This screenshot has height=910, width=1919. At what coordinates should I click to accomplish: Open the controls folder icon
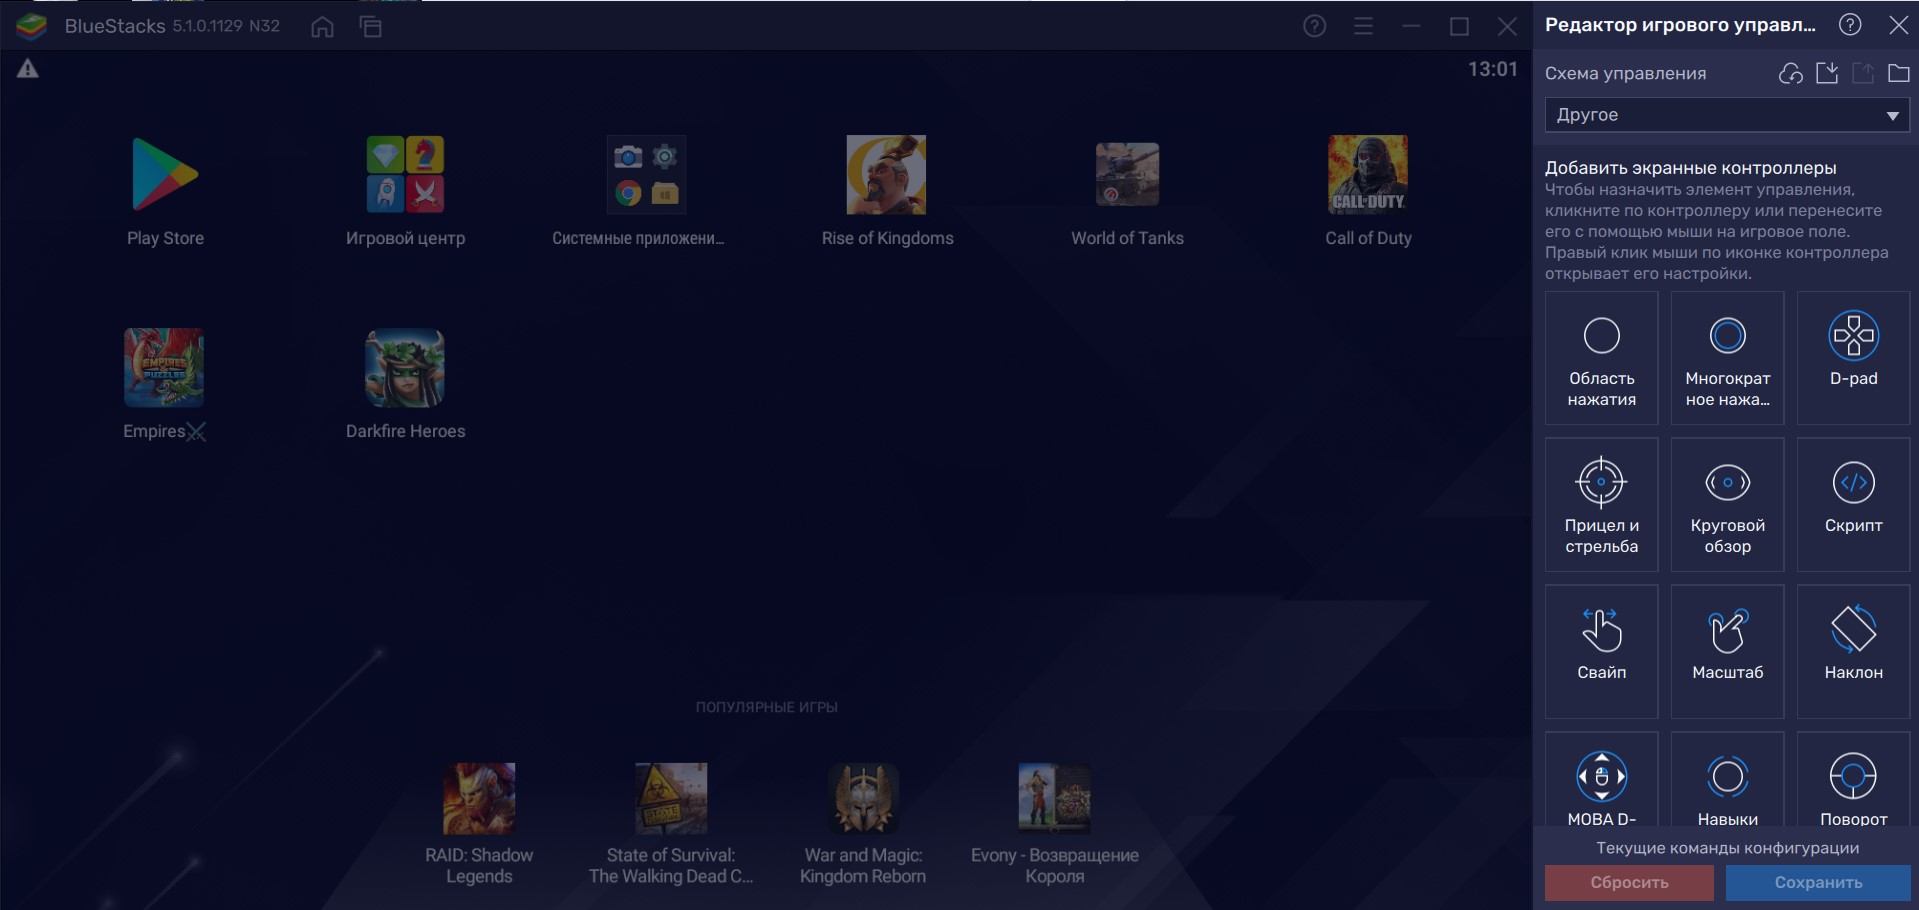pos(1898,73)
